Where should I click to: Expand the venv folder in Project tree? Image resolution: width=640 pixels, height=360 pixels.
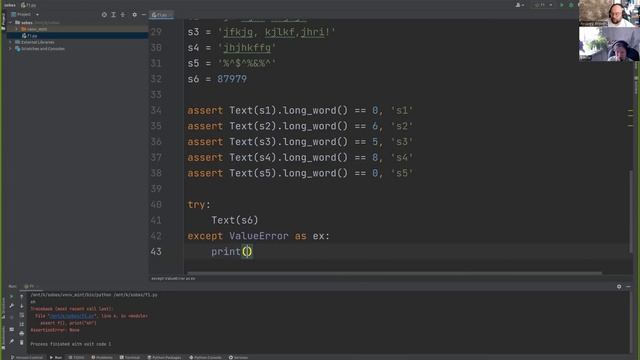(x=16, y=29)
